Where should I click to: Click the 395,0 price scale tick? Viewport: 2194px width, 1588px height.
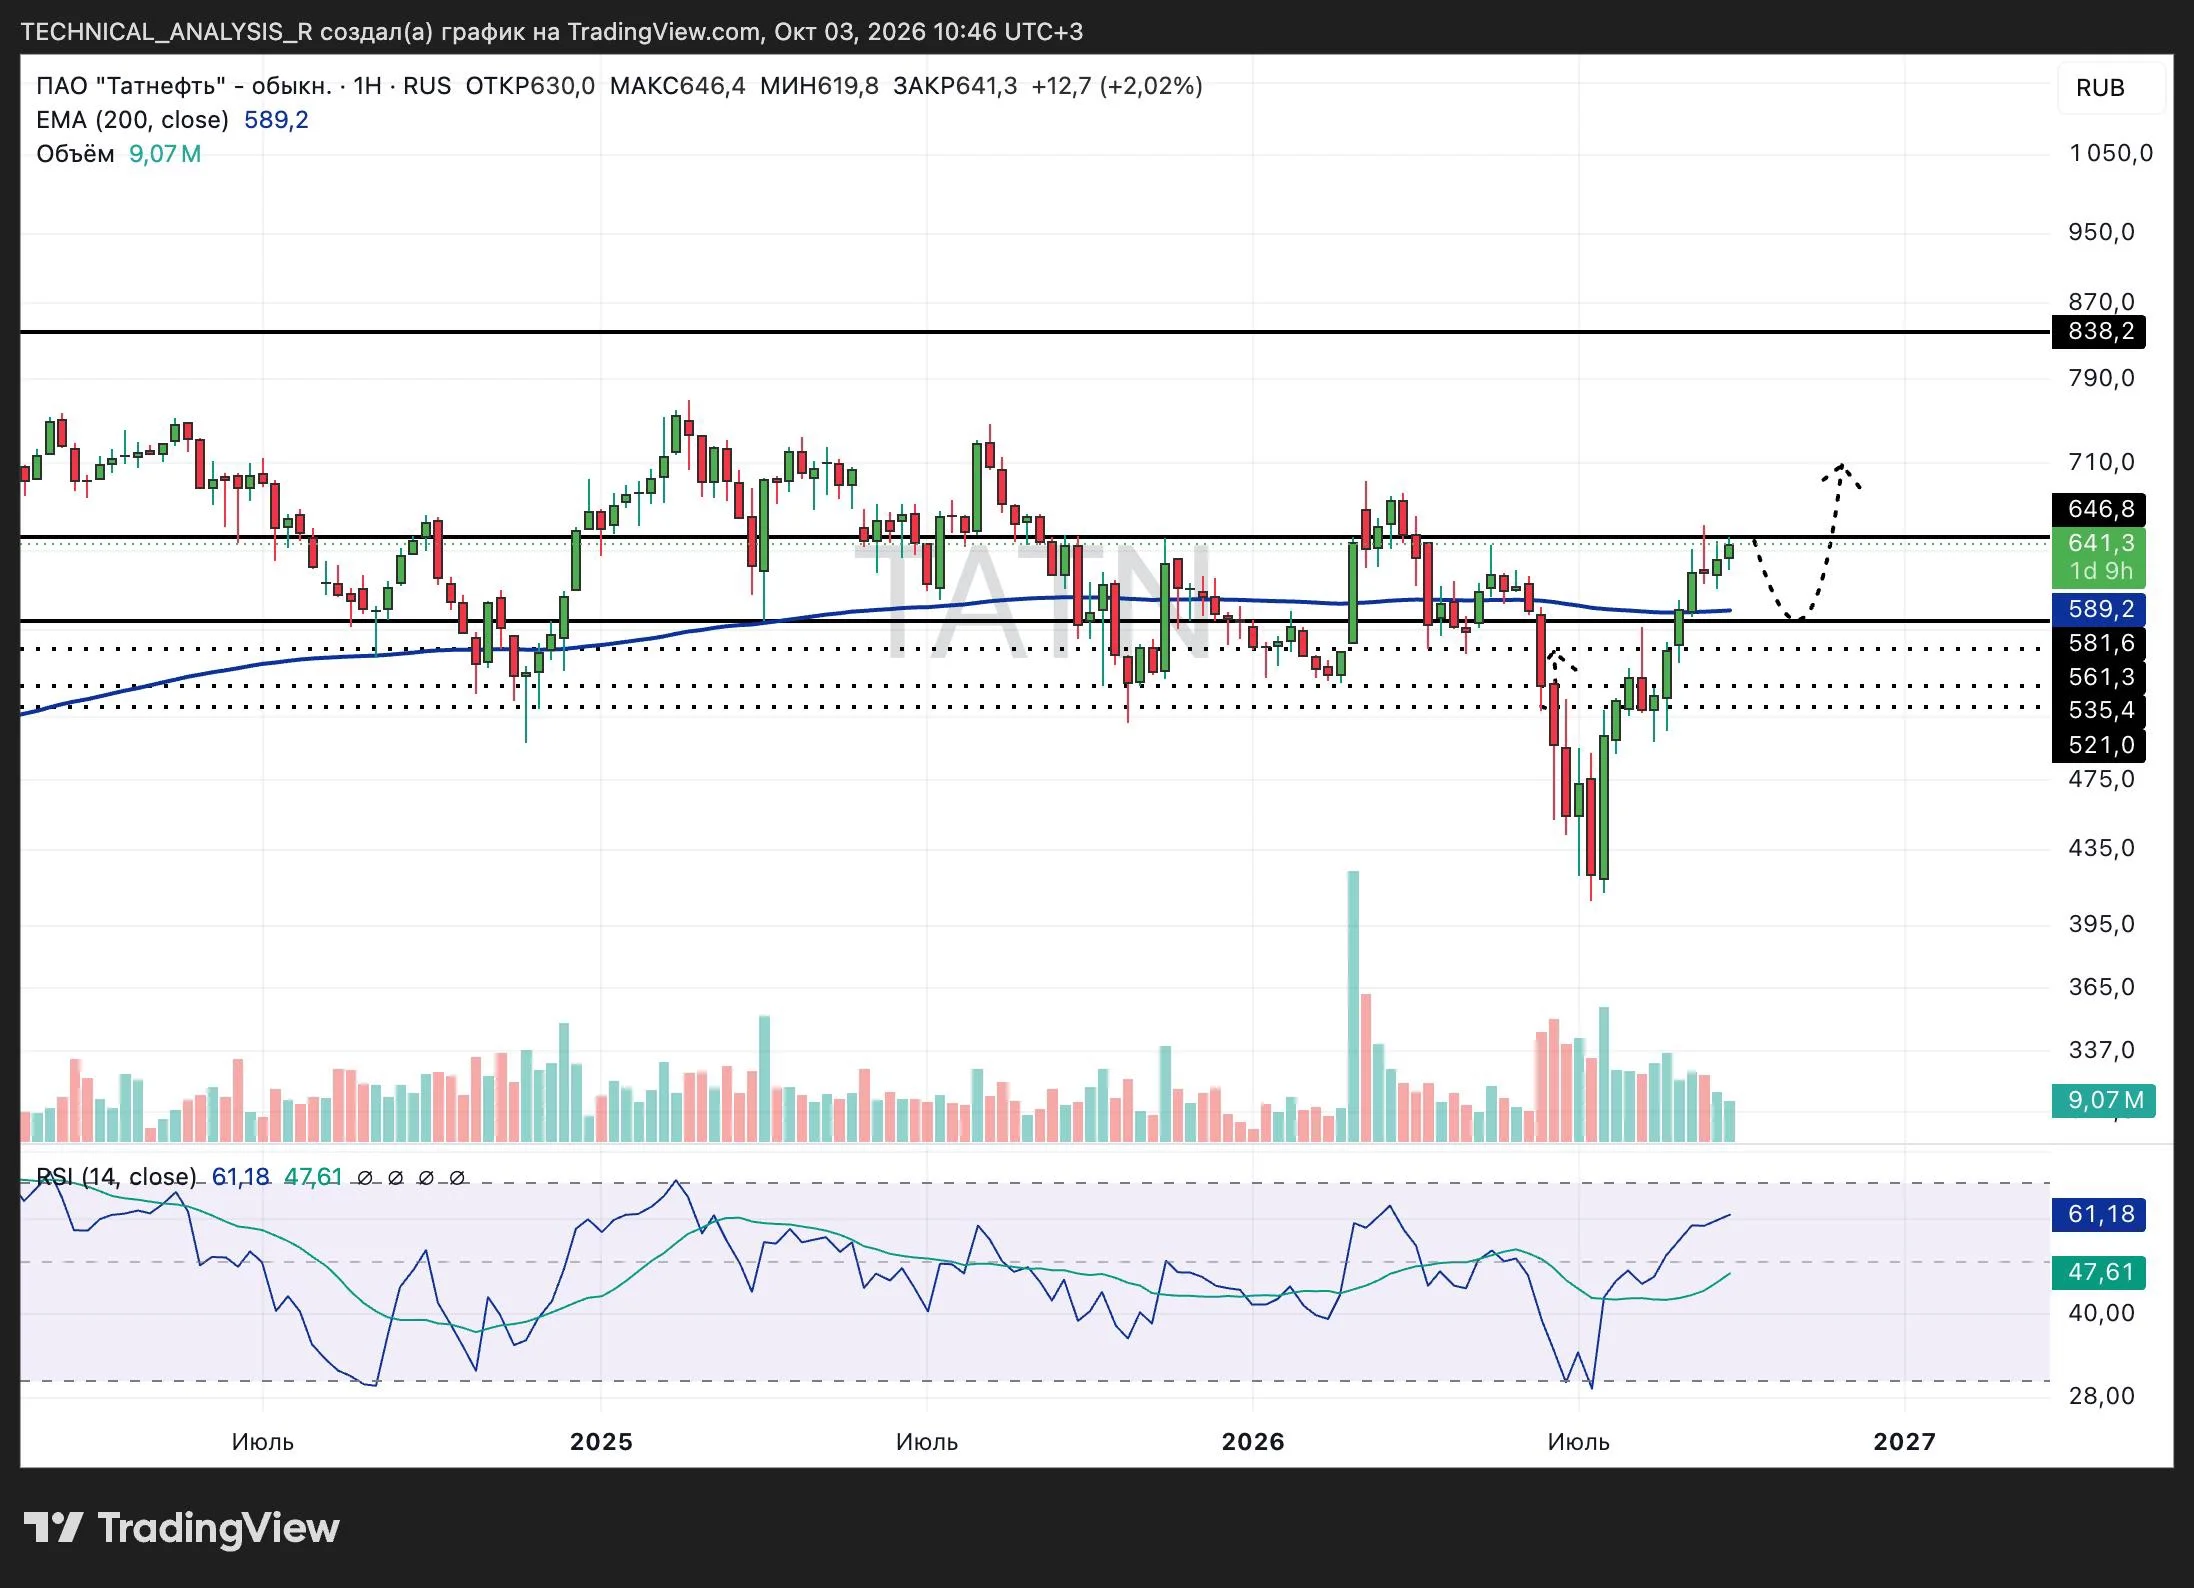[x=2101, y=924]
